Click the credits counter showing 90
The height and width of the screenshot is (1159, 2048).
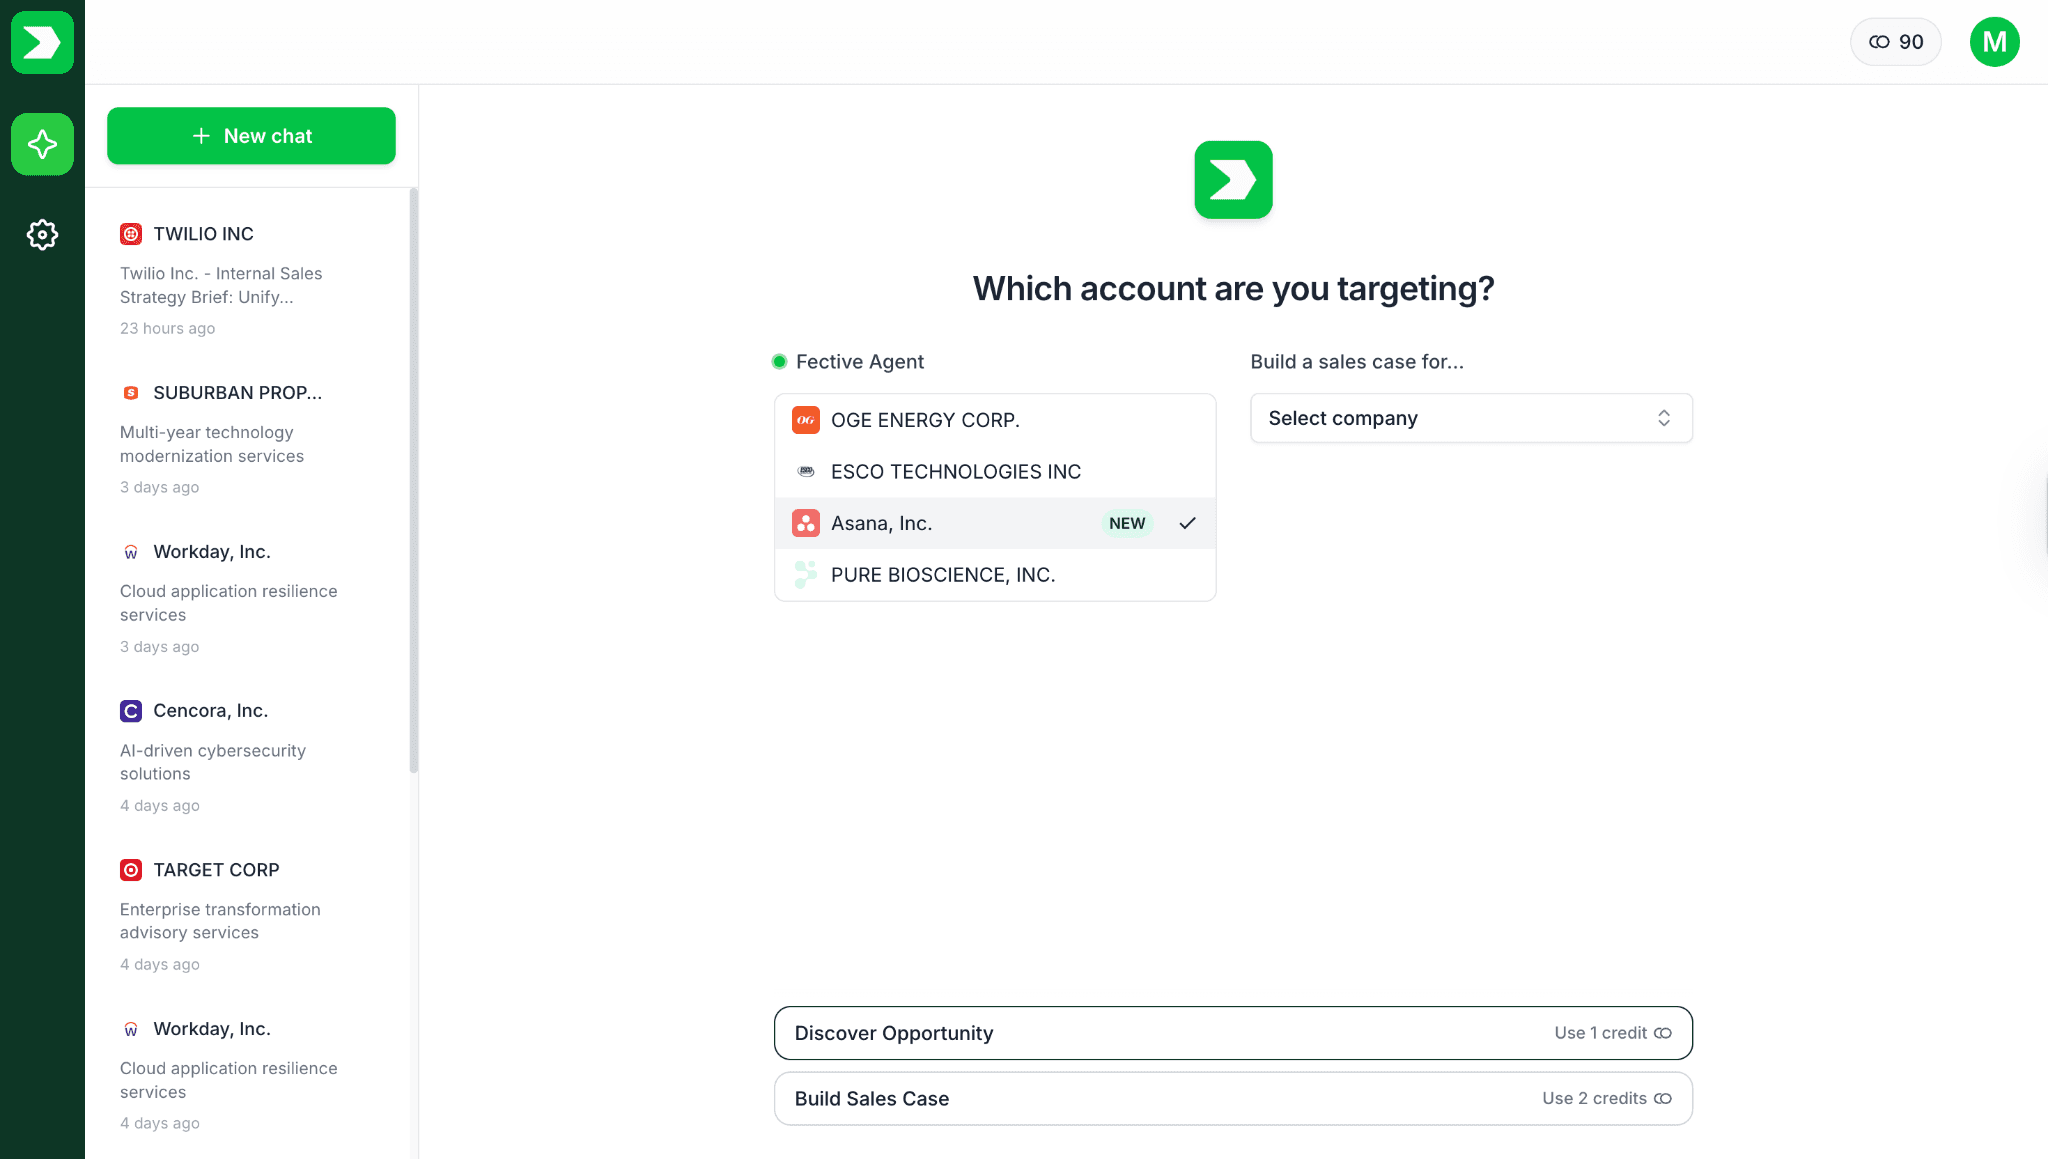[x=1895, y=42]
